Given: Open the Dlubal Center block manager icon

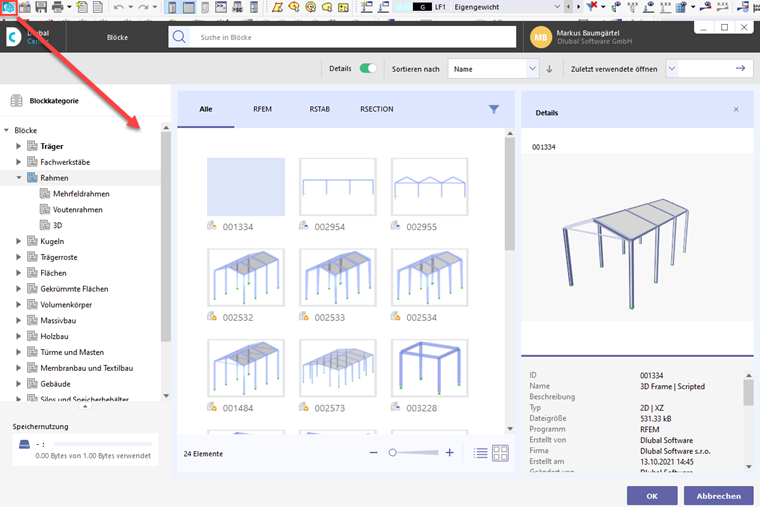Looking at the screenshot, I should click(9, 7).
